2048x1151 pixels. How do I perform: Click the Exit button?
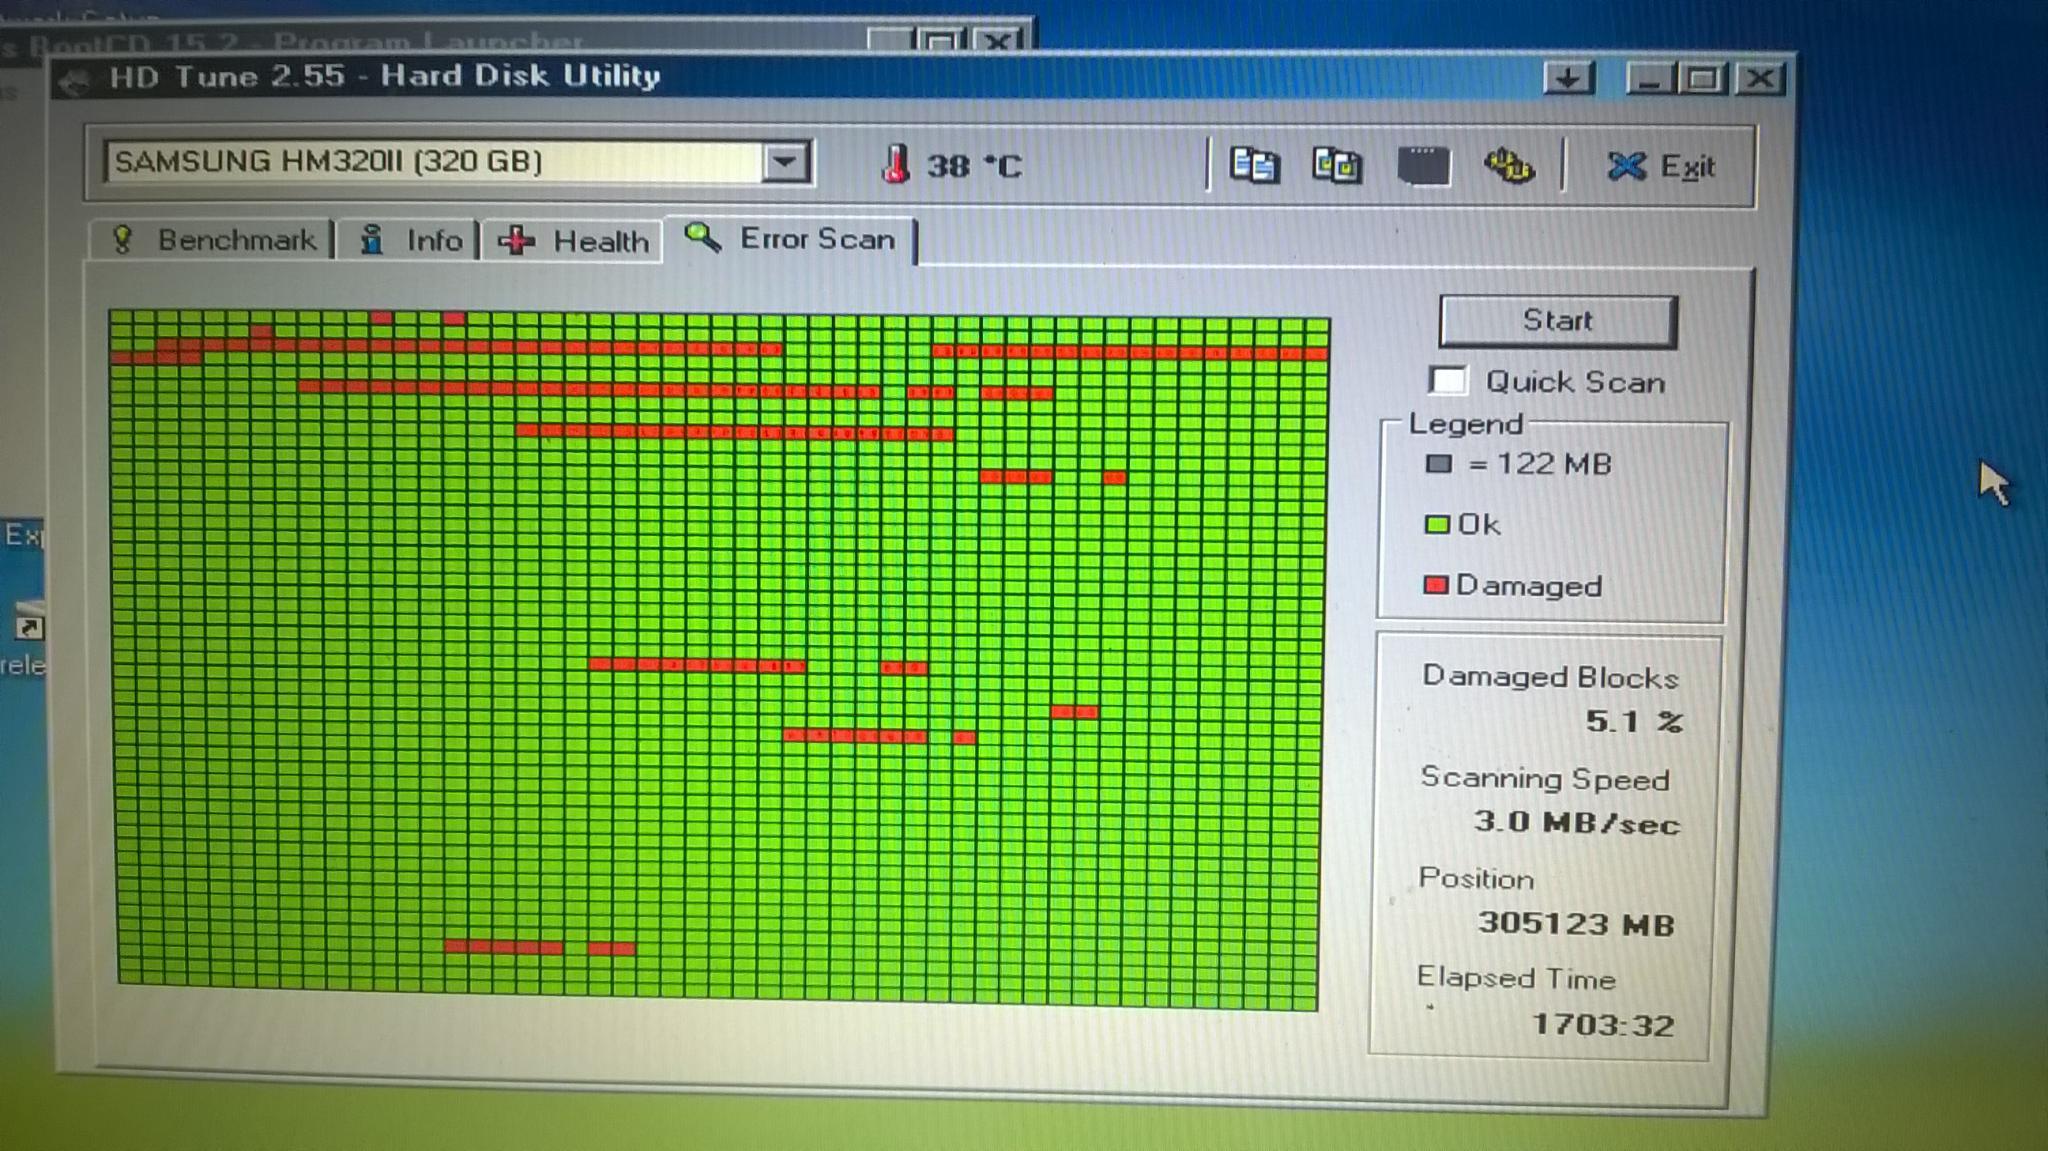pyautogui.click(x=1660, y=167)
